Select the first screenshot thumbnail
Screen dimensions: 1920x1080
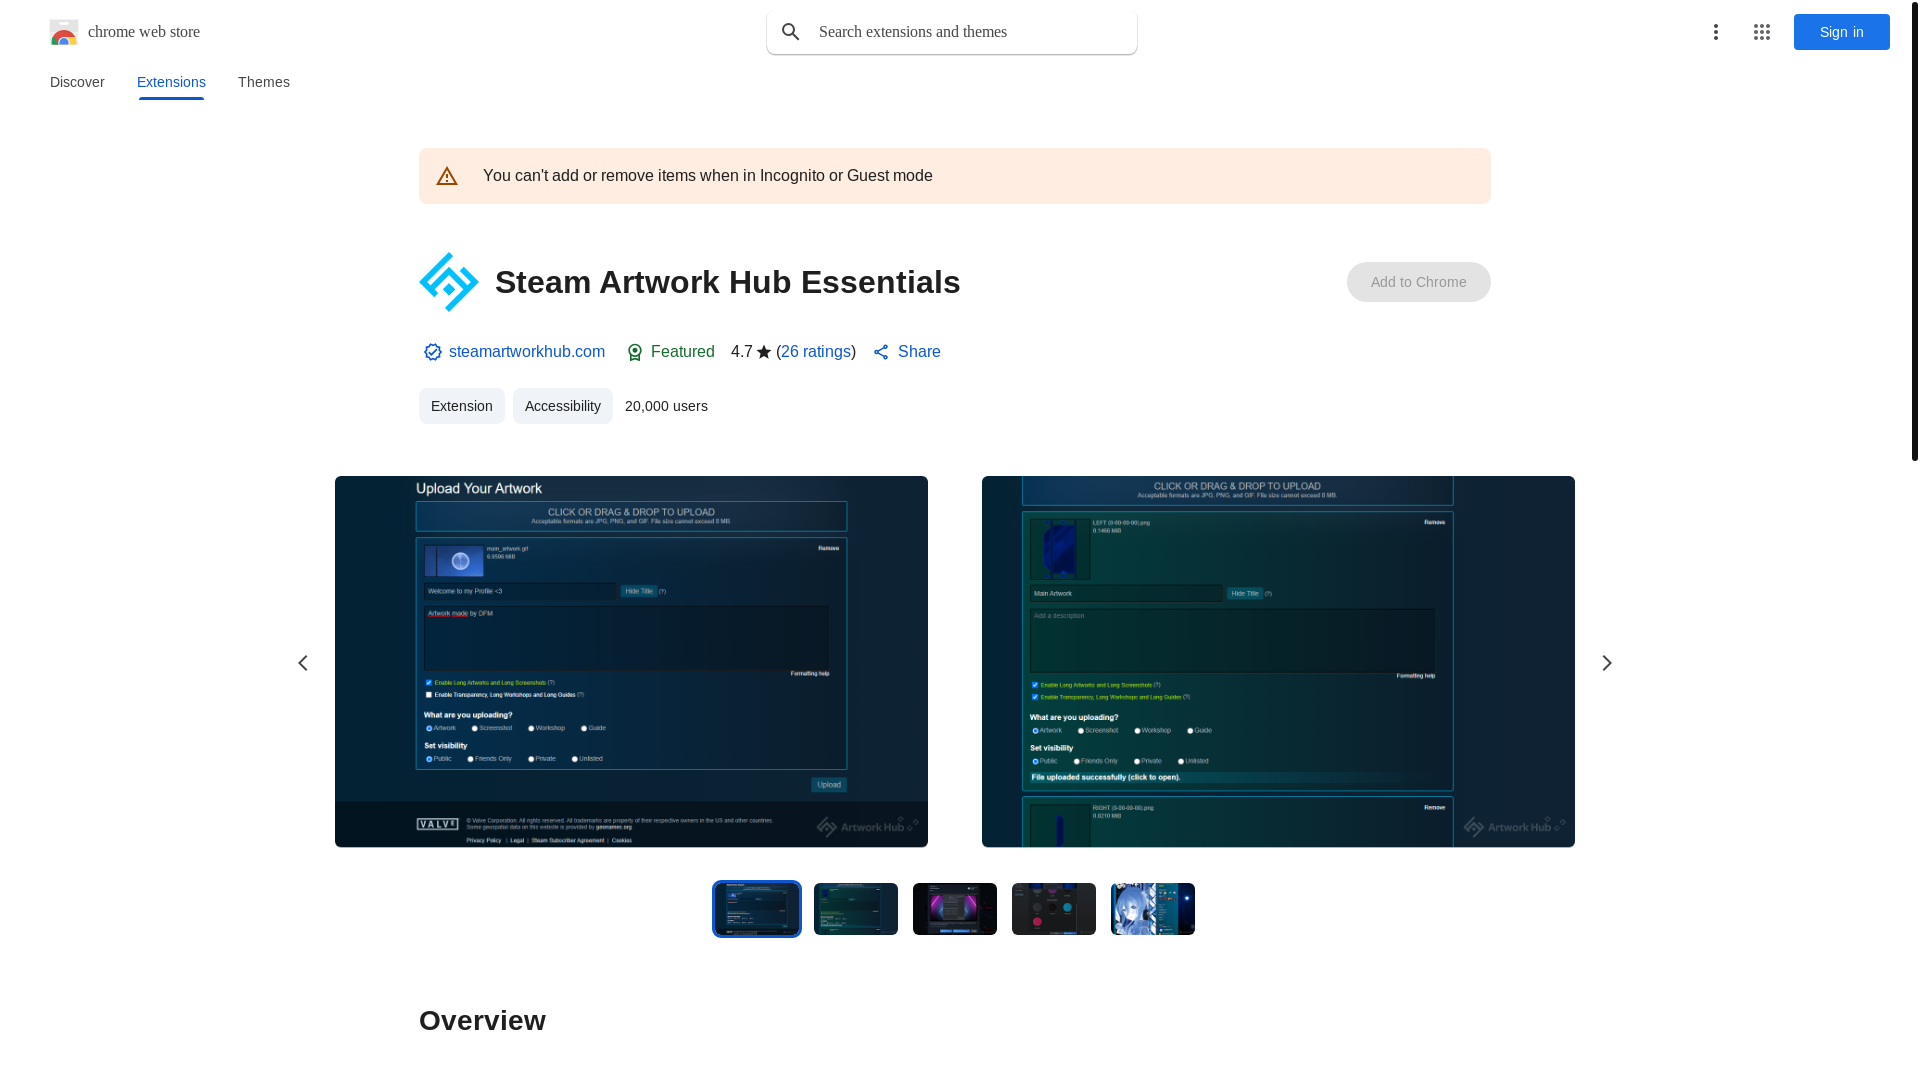pos(757,909)
